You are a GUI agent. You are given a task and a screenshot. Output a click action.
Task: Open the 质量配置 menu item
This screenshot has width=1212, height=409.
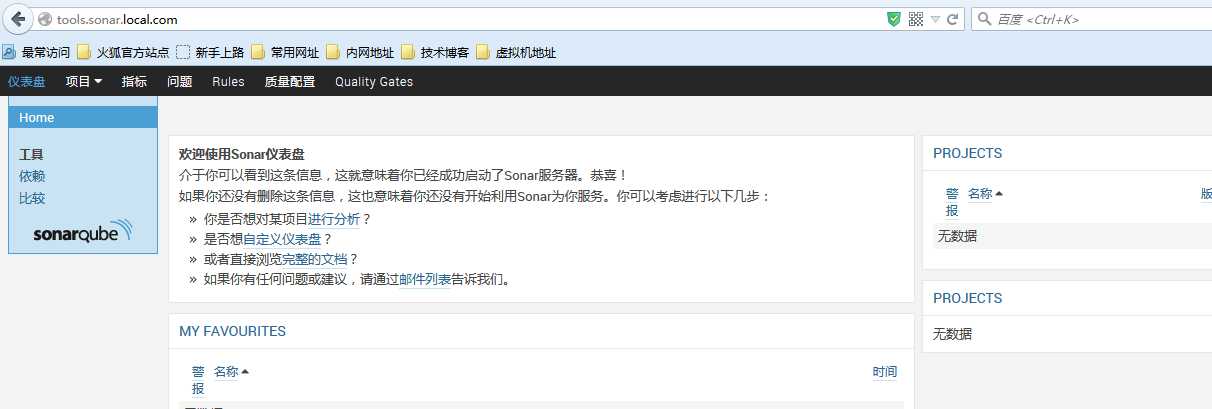290,82
